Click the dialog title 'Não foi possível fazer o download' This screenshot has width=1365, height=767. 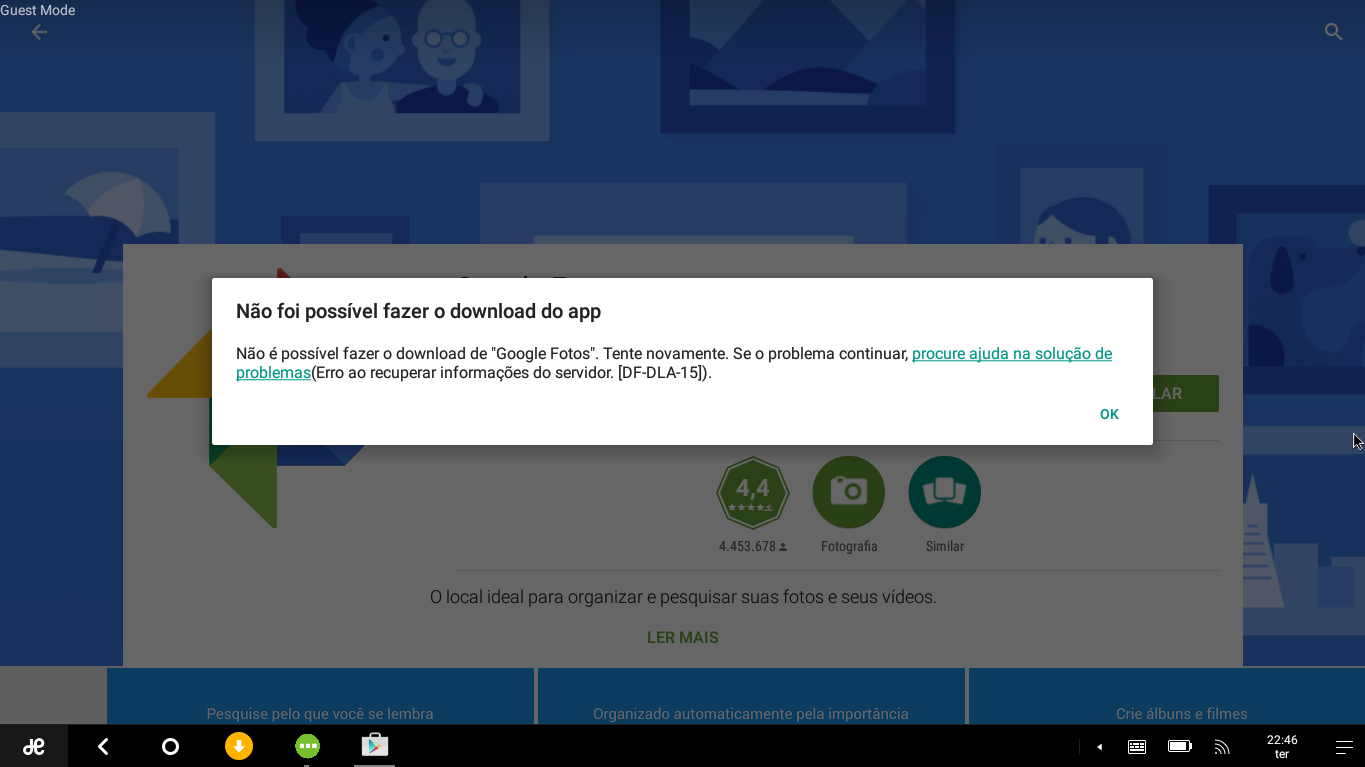click(x=418, y=311)
